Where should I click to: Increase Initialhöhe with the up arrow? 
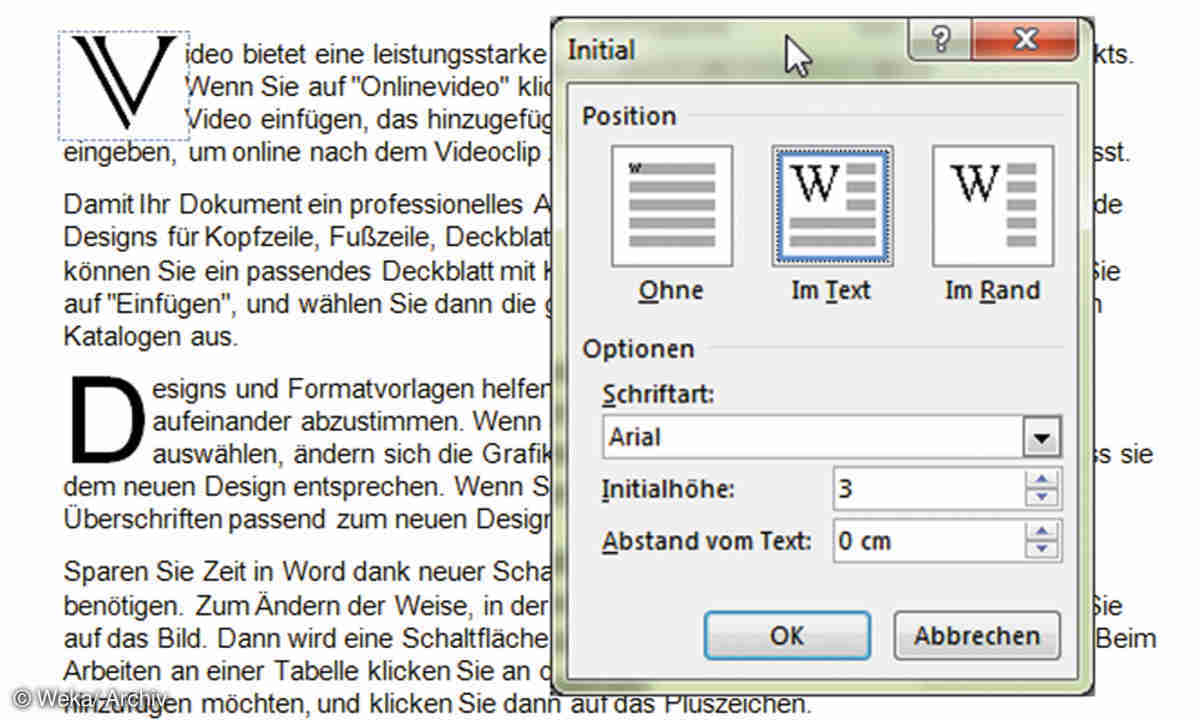(x=1042, y=481)
